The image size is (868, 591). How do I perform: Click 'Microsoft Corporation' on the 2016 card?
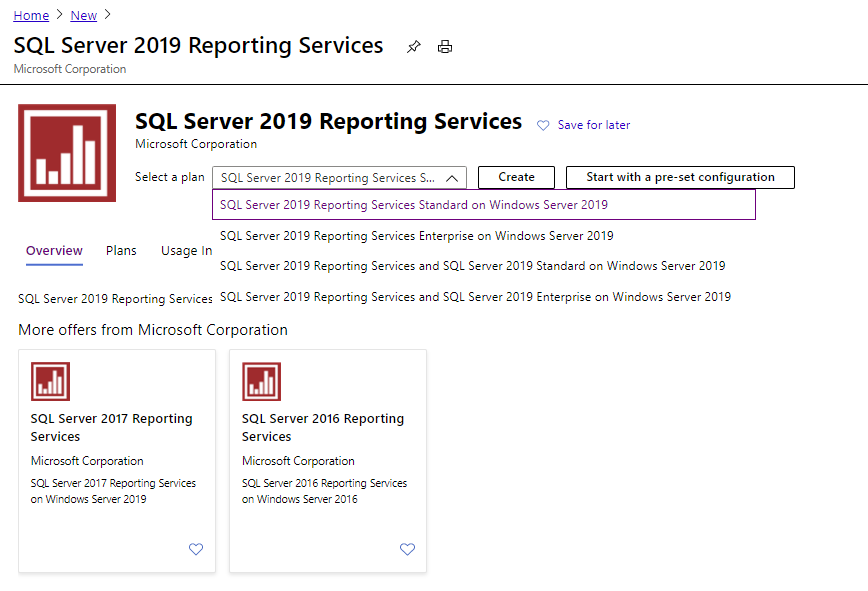tap(298, 461)
